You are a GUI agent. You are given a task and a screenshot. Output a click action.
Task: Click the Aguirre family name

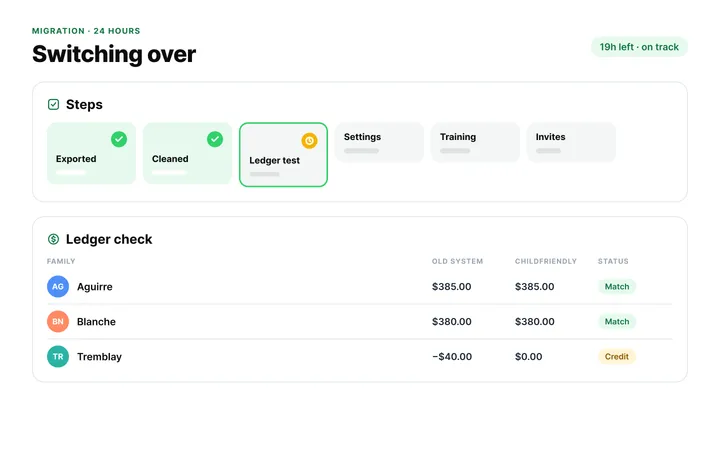click(95, 287)
